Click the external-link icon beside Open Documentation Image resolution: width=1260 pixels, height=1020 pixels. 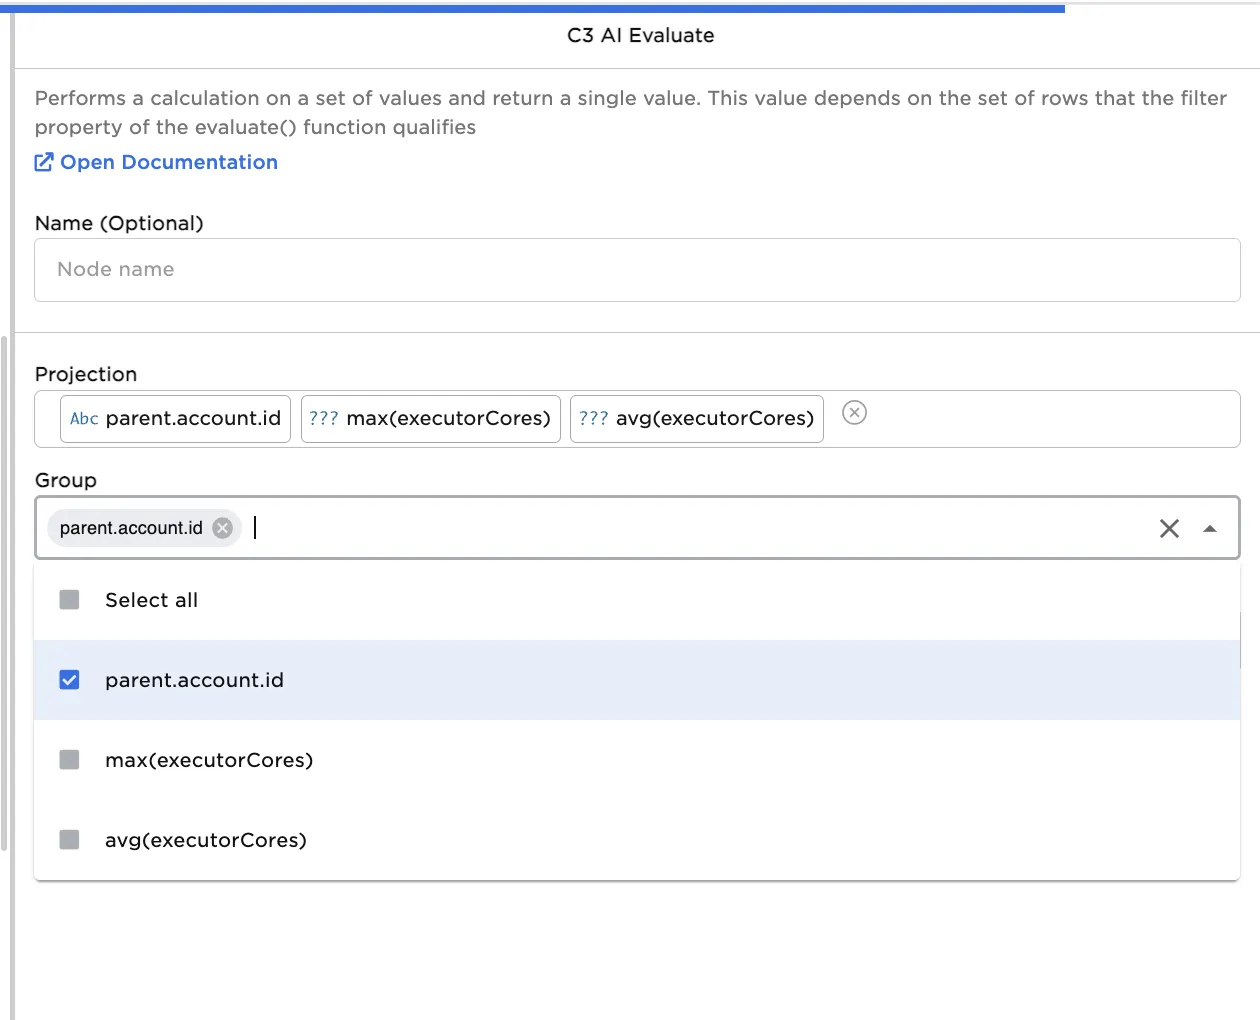[x=44, y=161]
